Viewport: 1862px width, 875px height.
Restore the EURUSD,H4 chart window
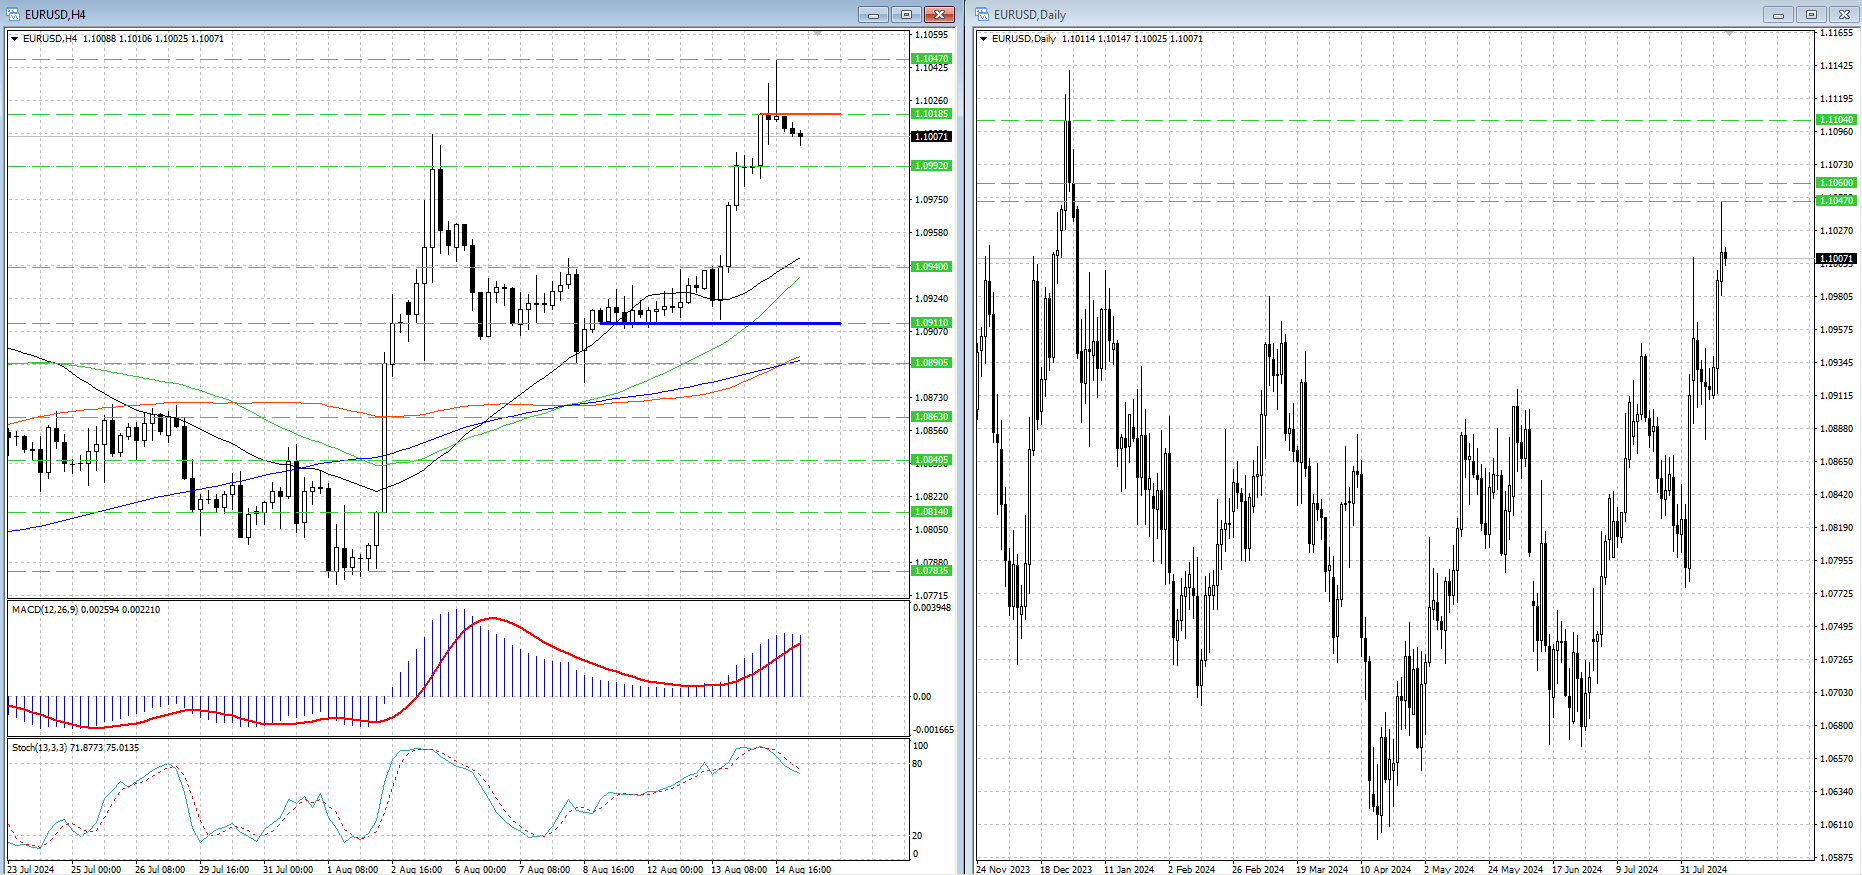click(906, 14)
